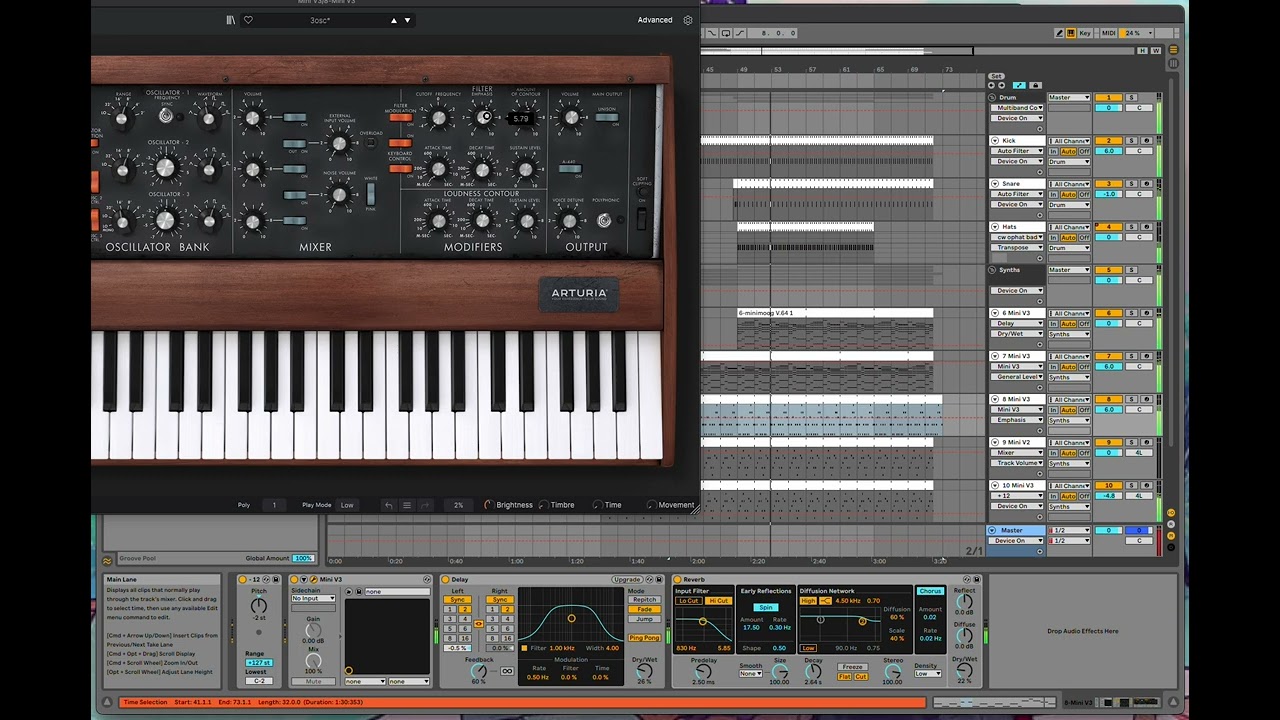This screenshot has height=720, width=1280.
Task: Open the Reverb Smooth dropdown
Action: pos(750,673)
